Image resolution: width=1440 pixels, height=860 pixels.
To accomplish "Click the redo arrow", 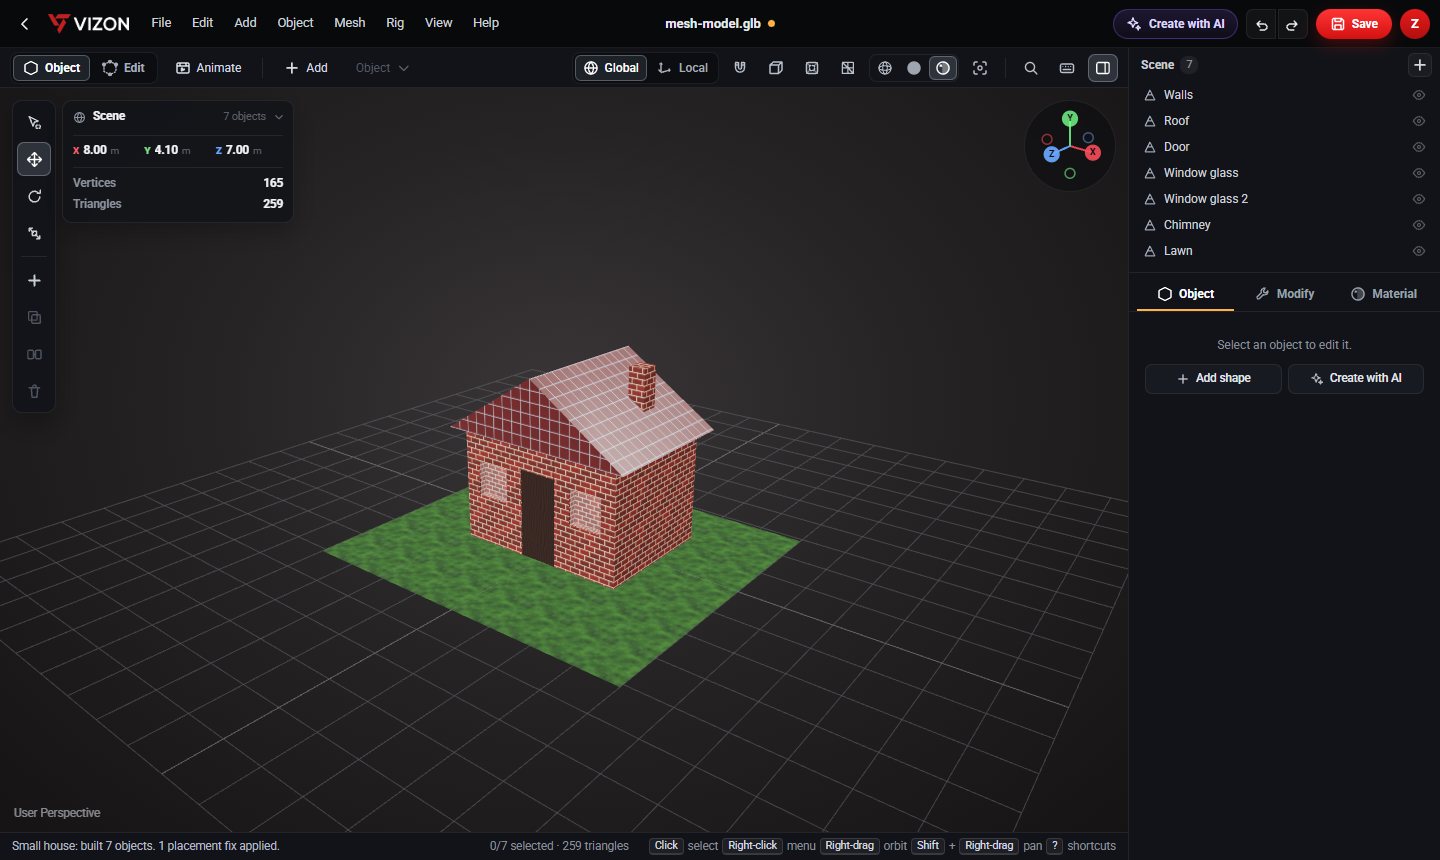I will point(1292,24).
